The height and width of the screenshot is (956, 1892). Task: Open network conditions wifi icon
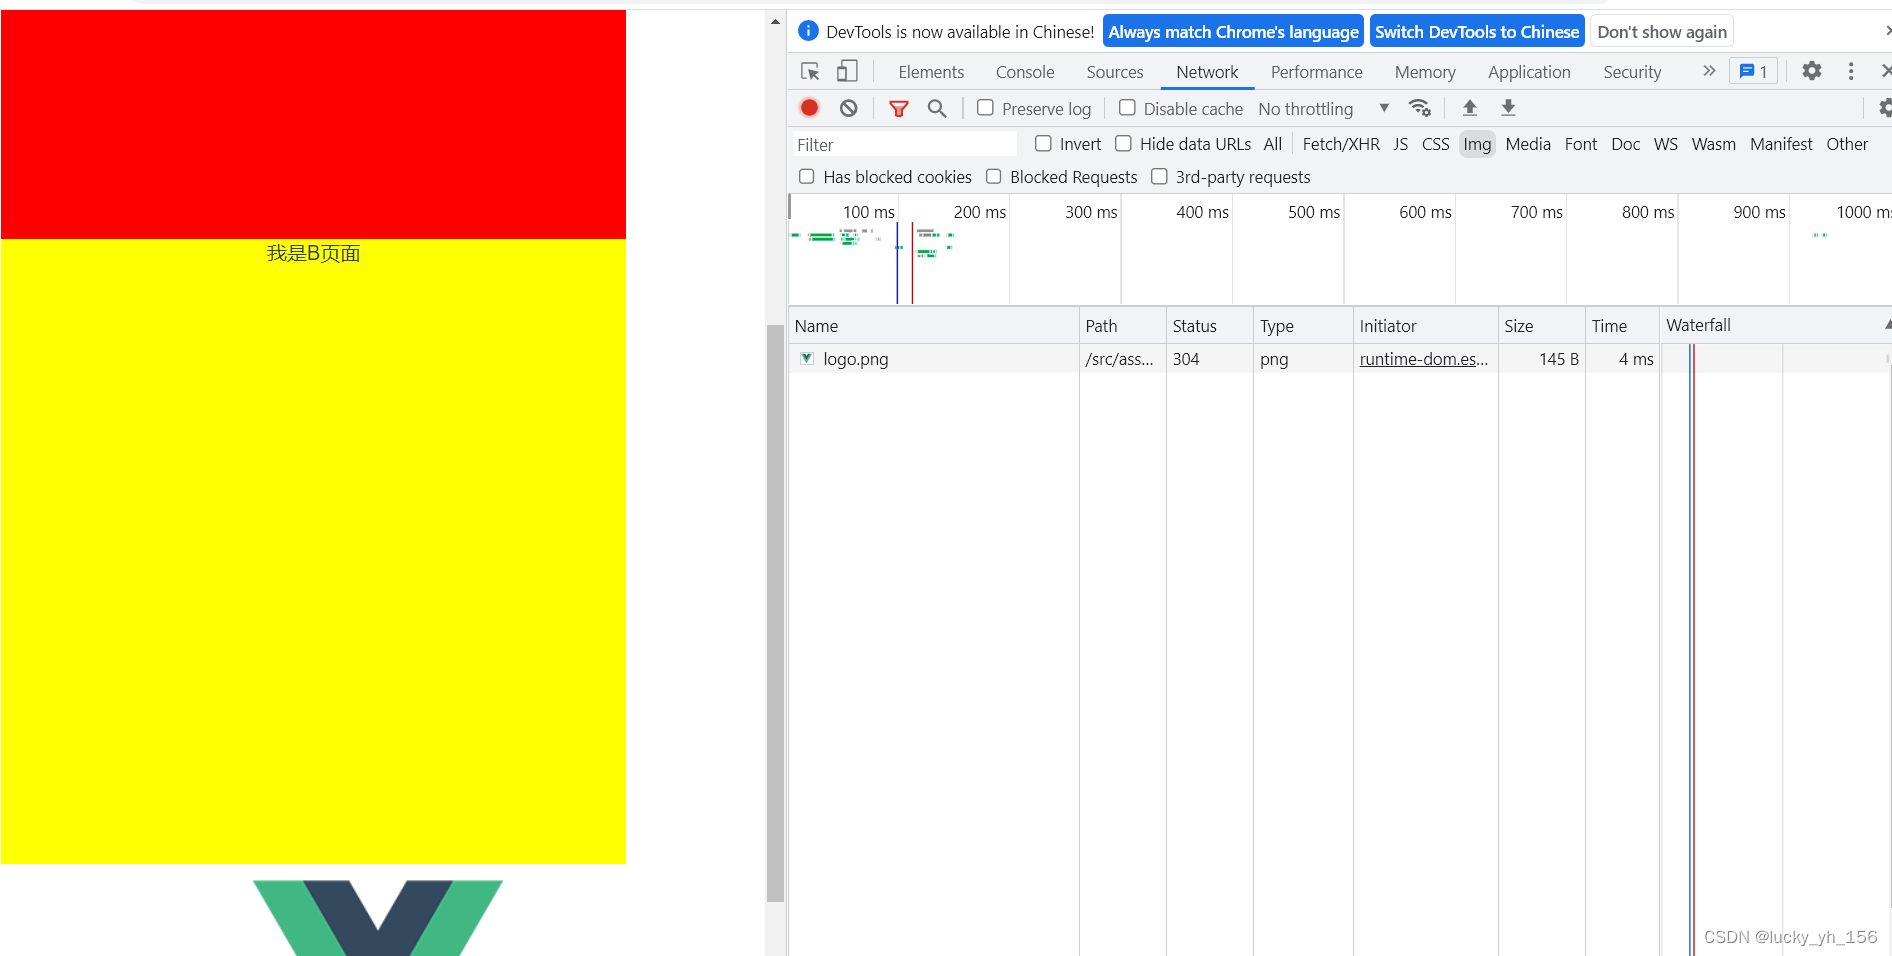[x=1420, y=108]
